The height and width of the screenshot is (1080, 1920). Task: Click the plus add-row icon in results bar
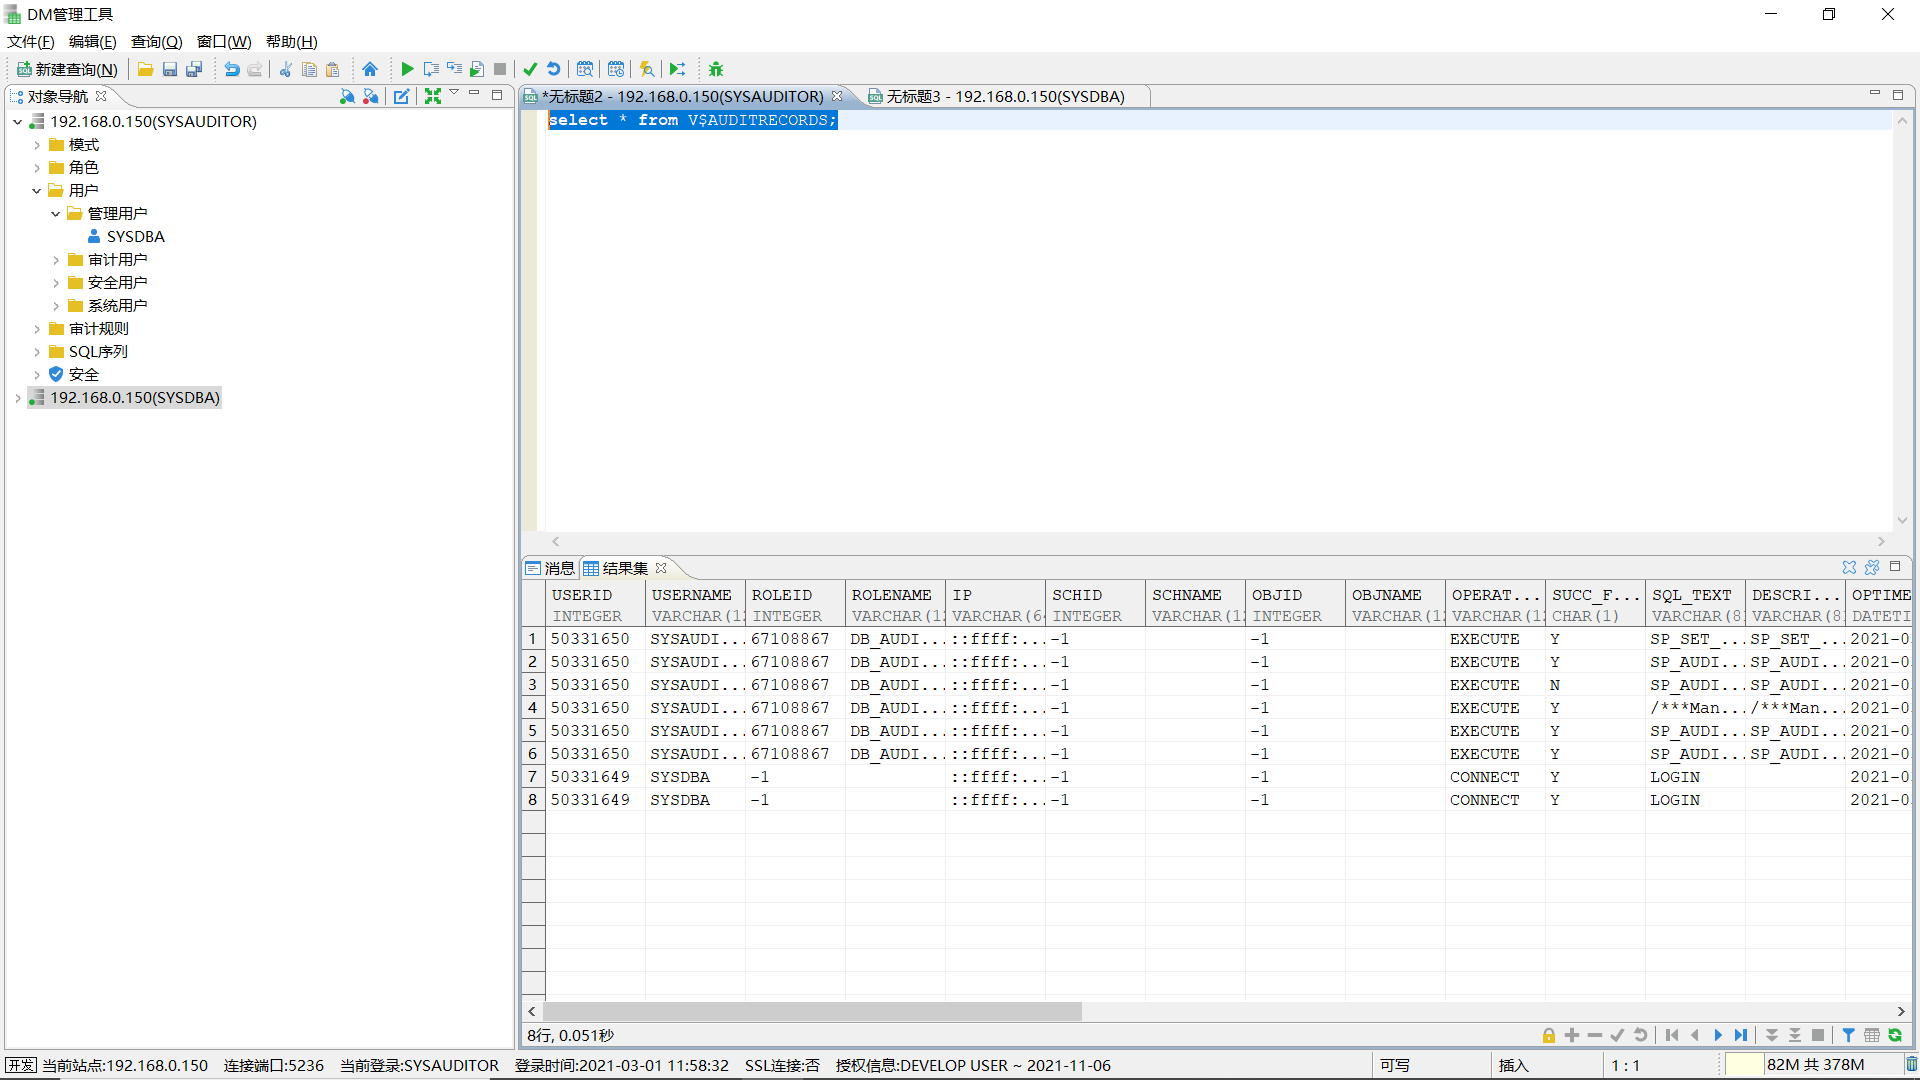click(x=1572, y=1035)
